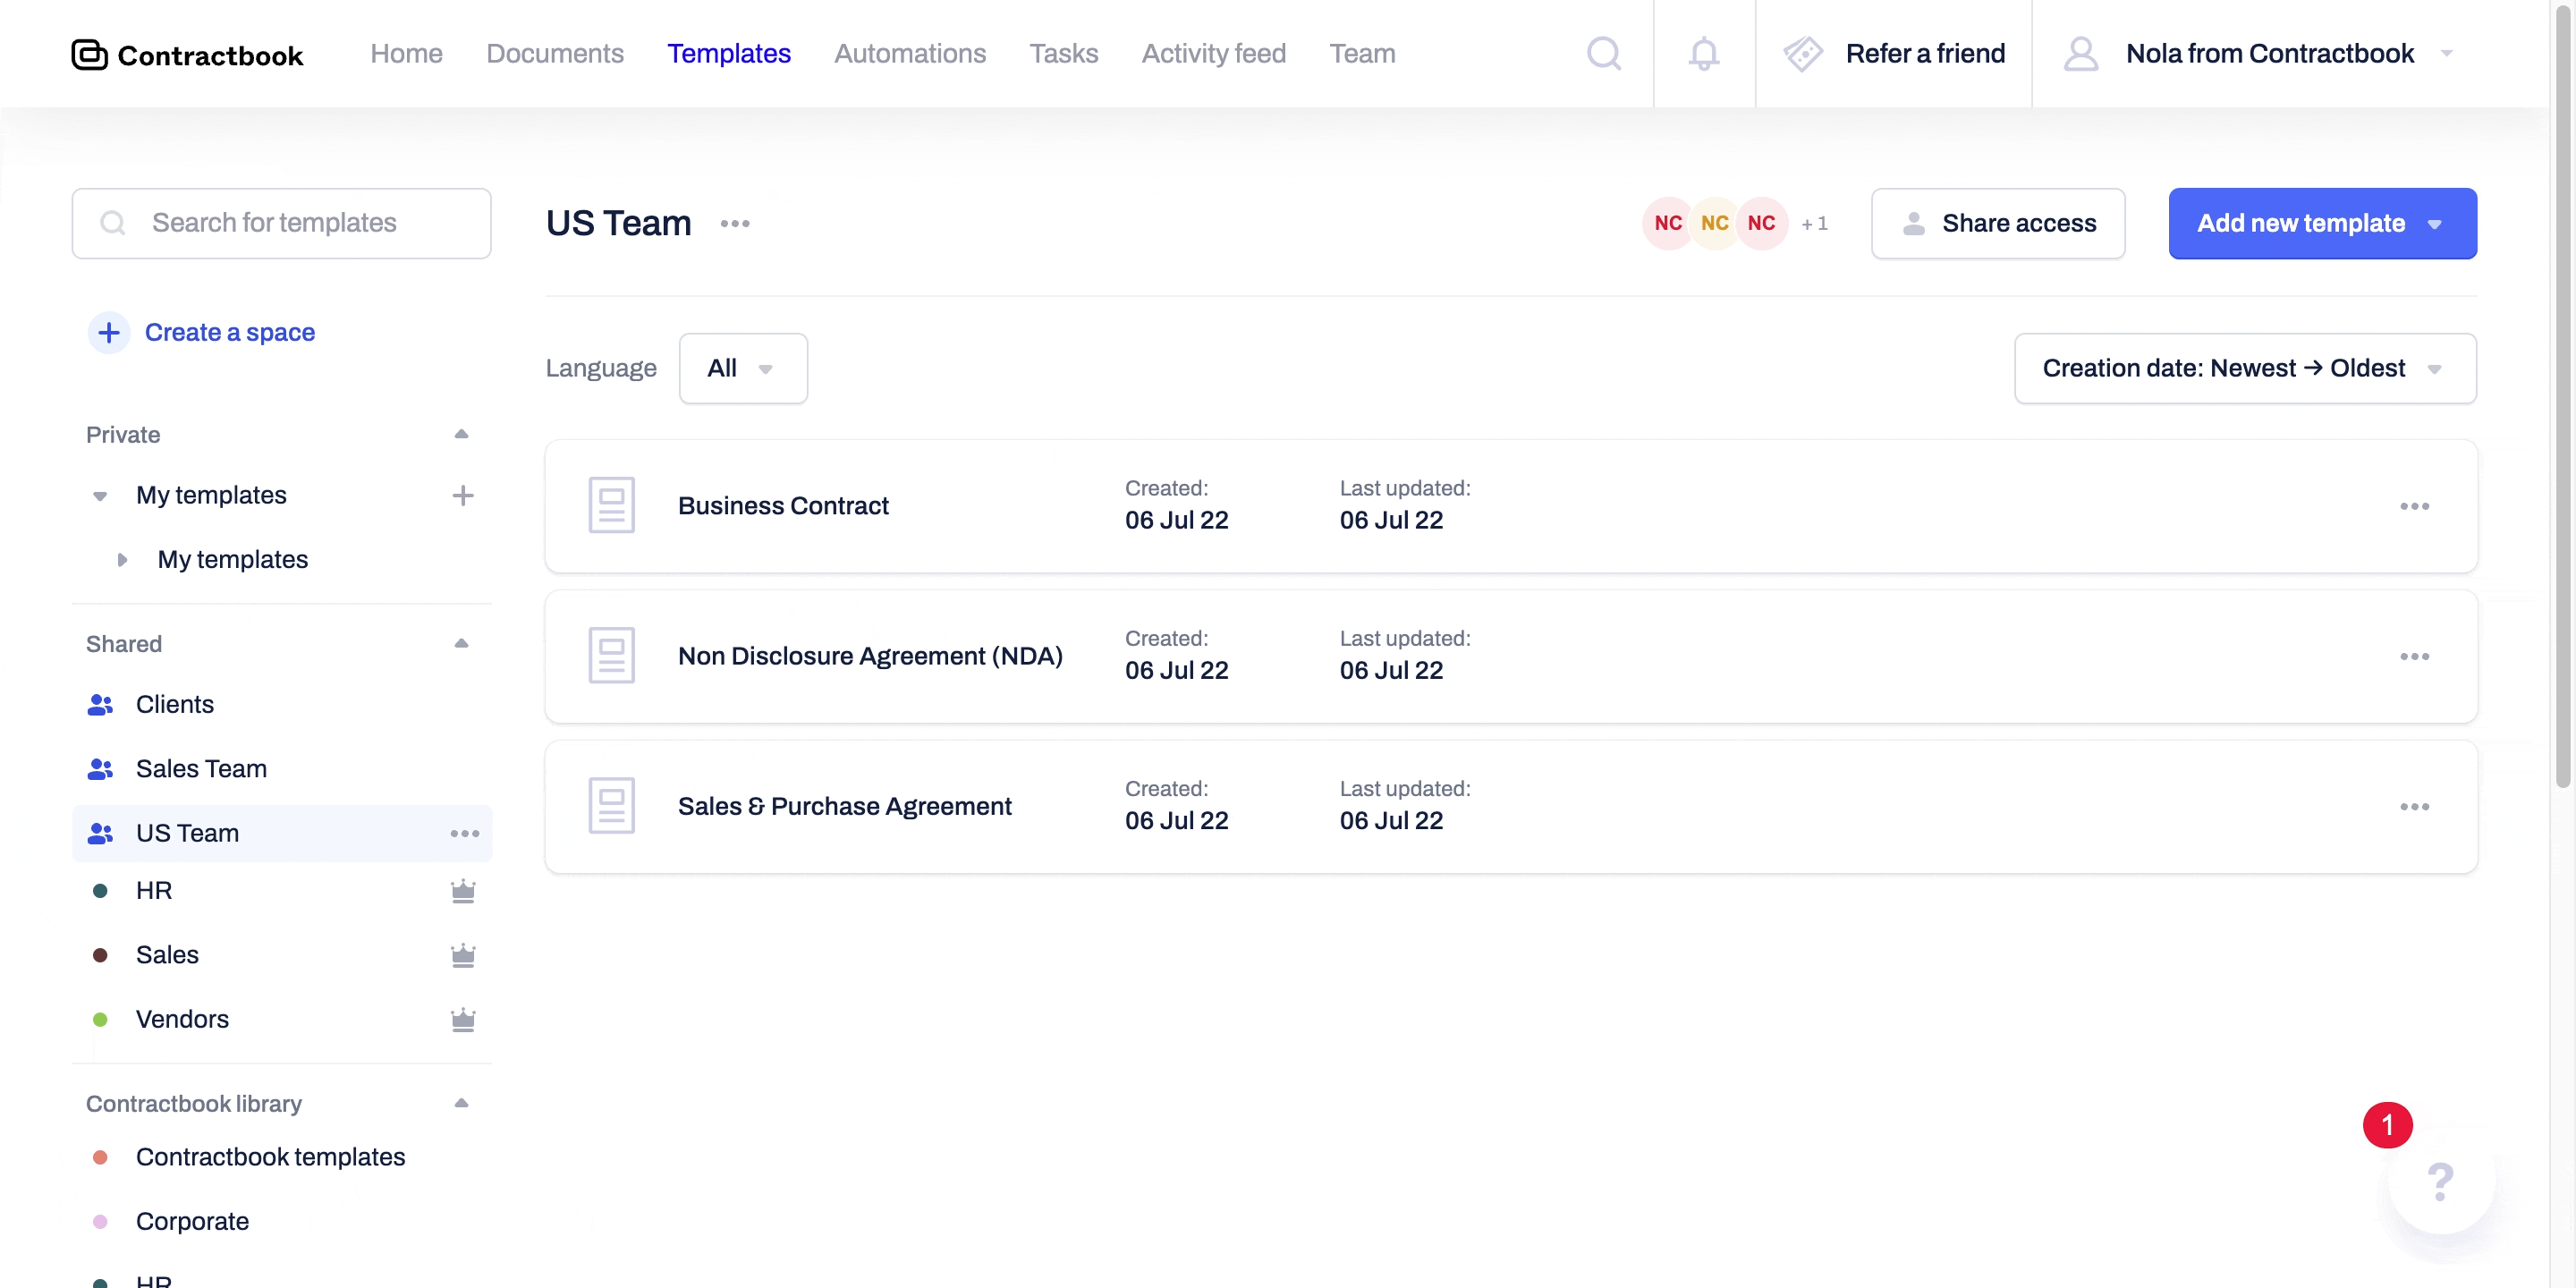Open more options for Business Contract
Screen dimensions: 2576x1288
point(2414,506)
